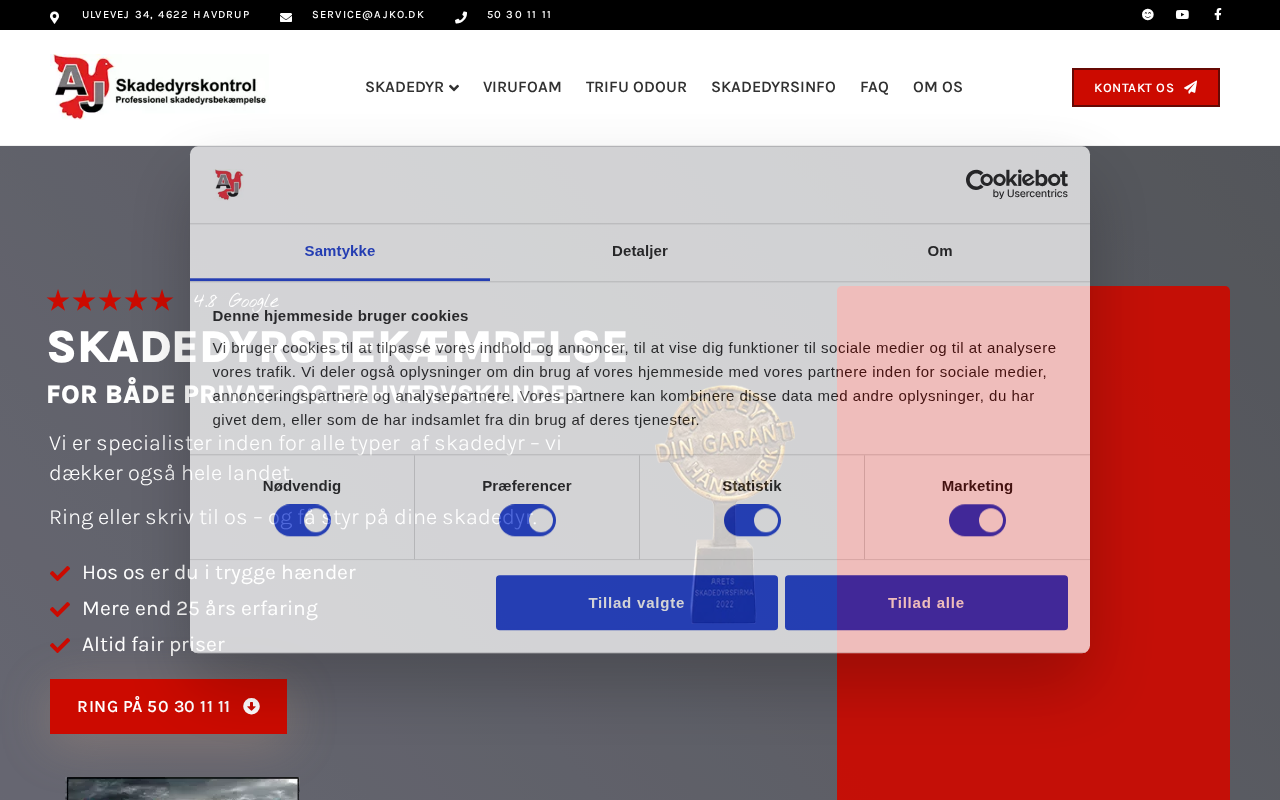Click the KONTAKT OS button

click(x=1146, y=87)
